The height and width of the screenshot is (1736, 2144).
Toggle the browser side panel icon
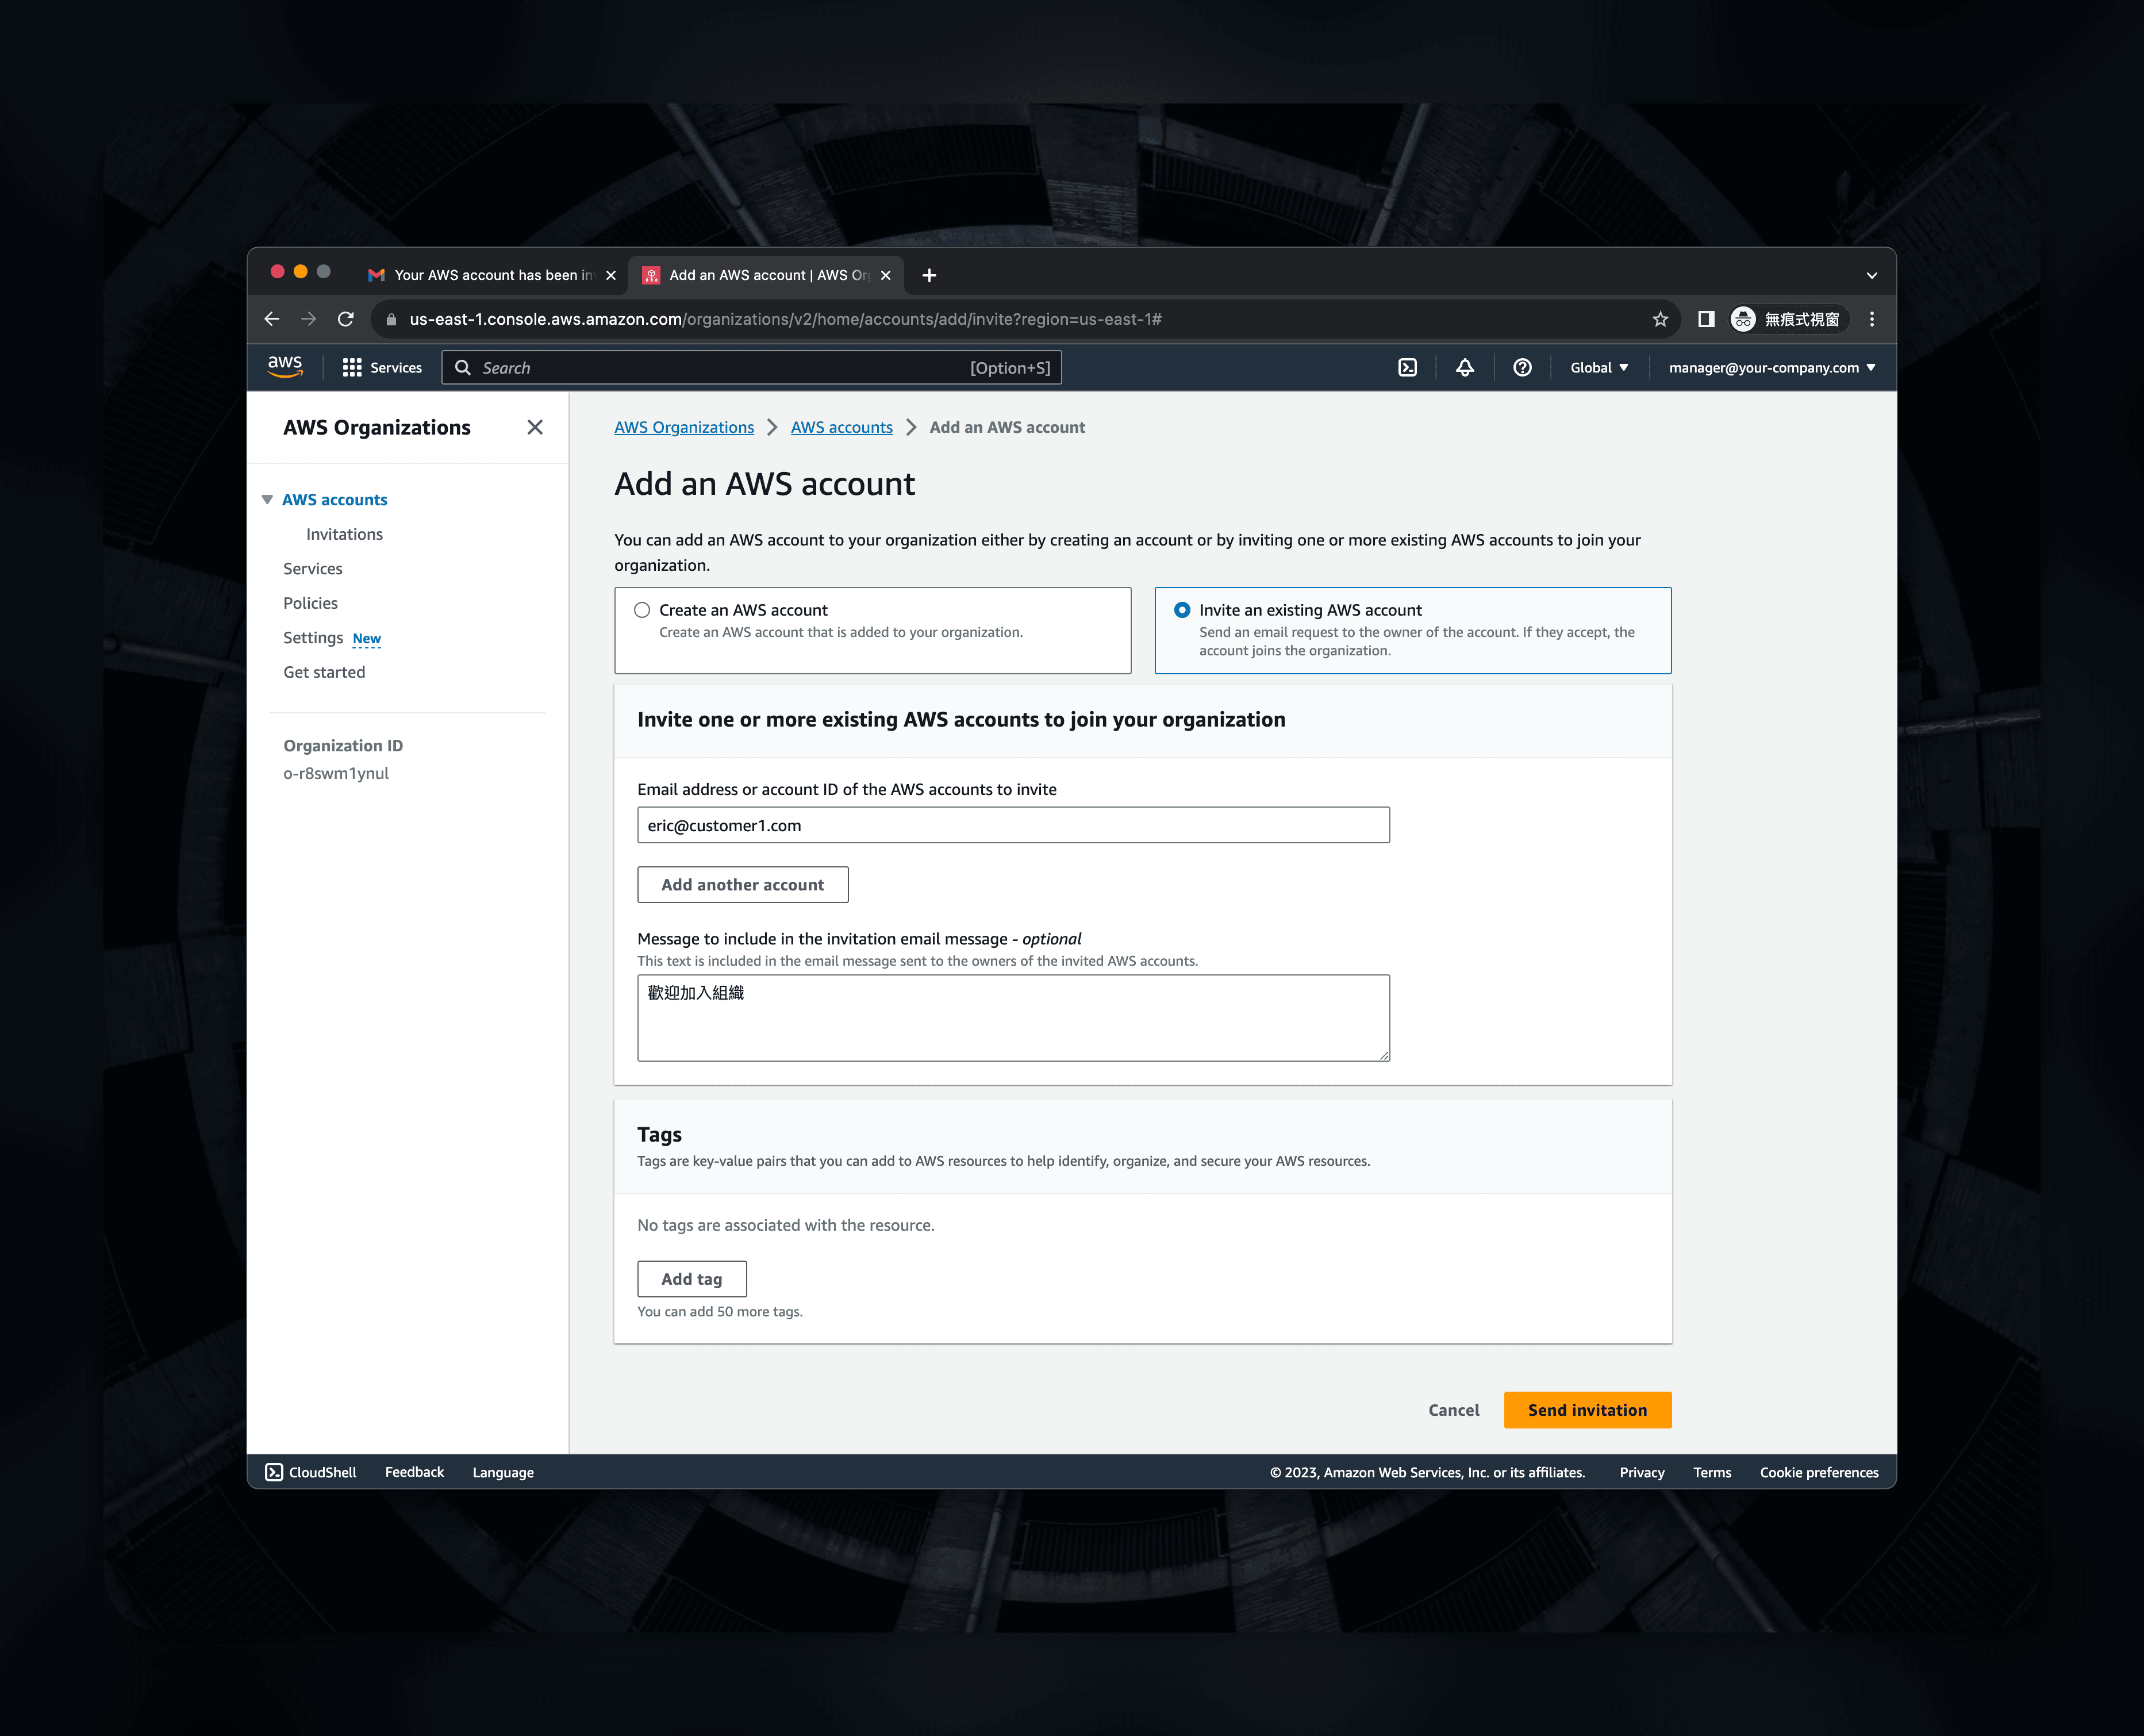point(1706,319)
